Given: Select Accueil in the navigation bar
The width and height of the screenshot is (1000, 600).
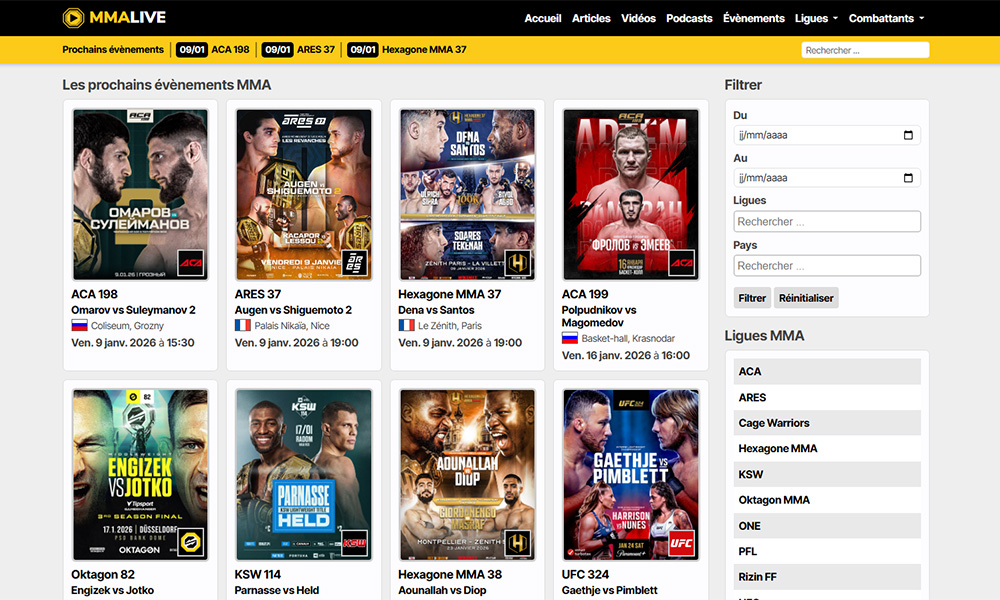Looking at the screenshot, I should pos(542,18).
